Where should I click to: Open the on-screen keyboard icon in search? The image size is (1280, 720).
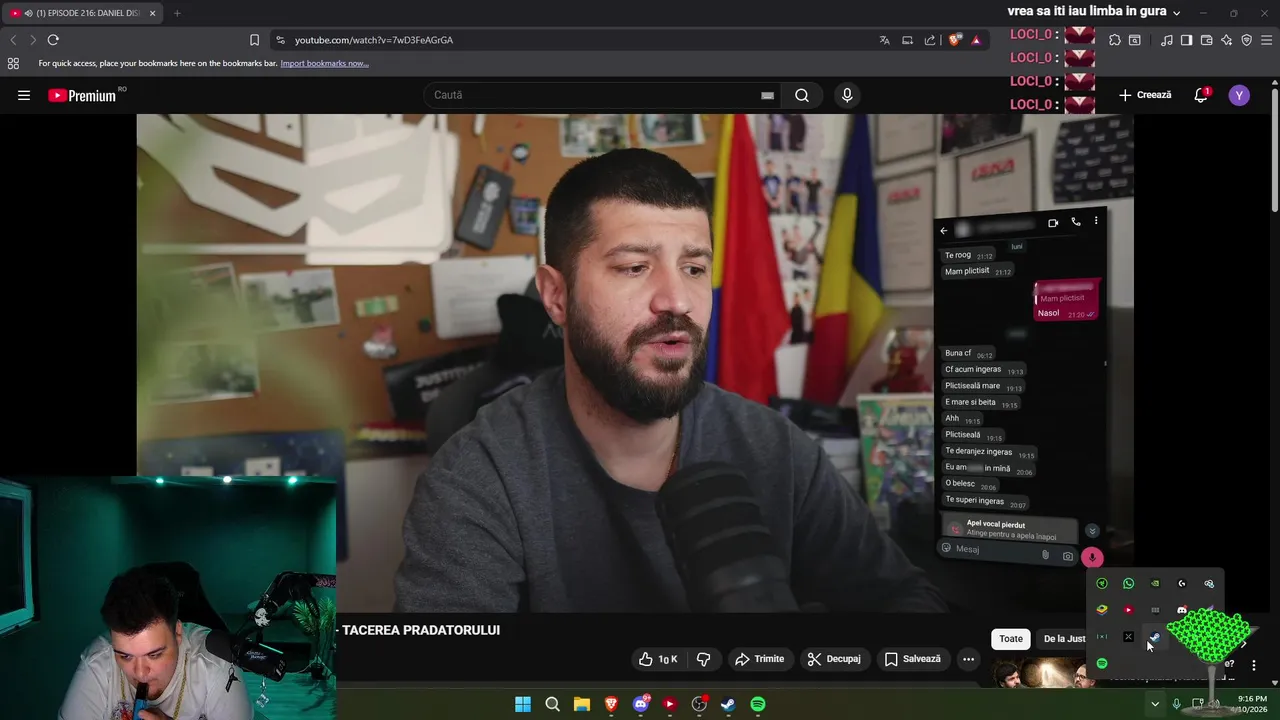point(767,95)
